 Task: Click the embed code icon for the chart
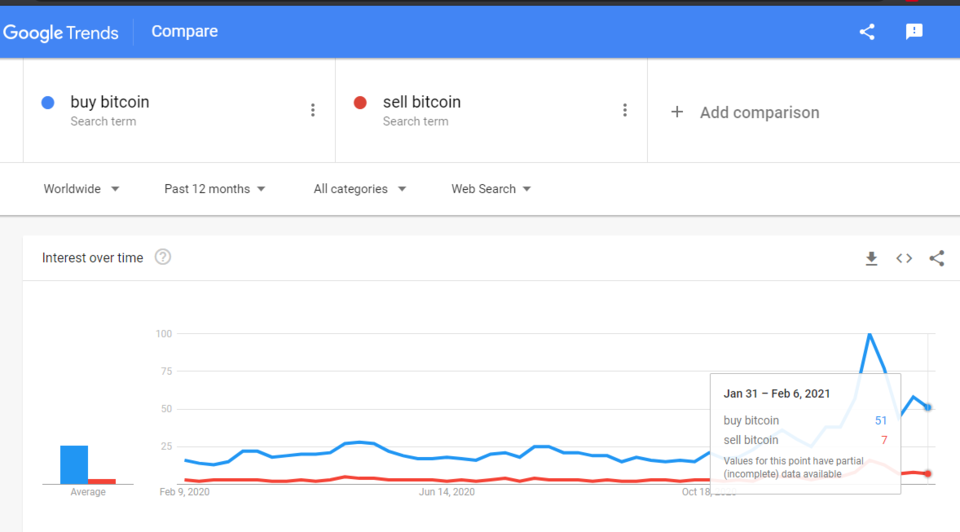click(904, 258)
